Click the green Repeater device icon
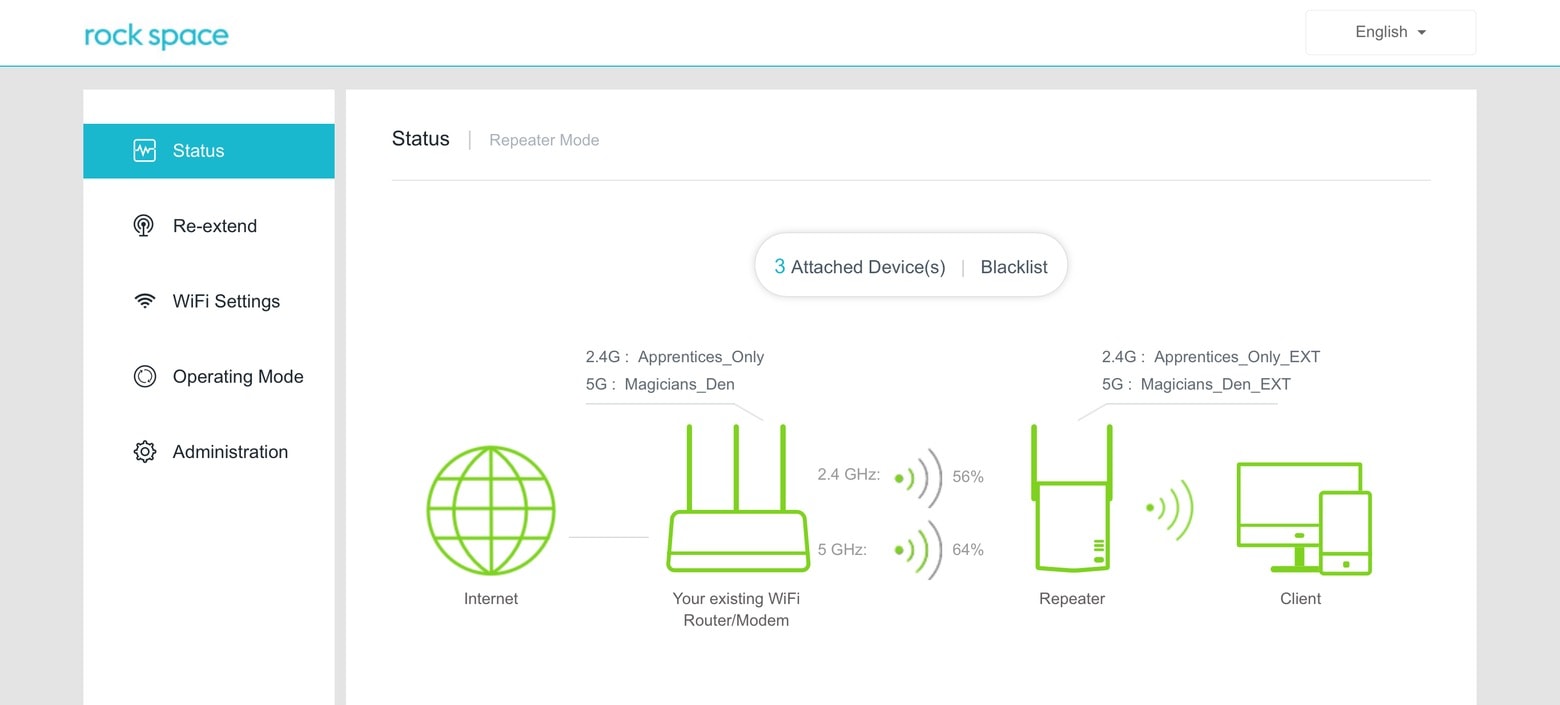1560x705 pixels. (x=1072, y=500)
